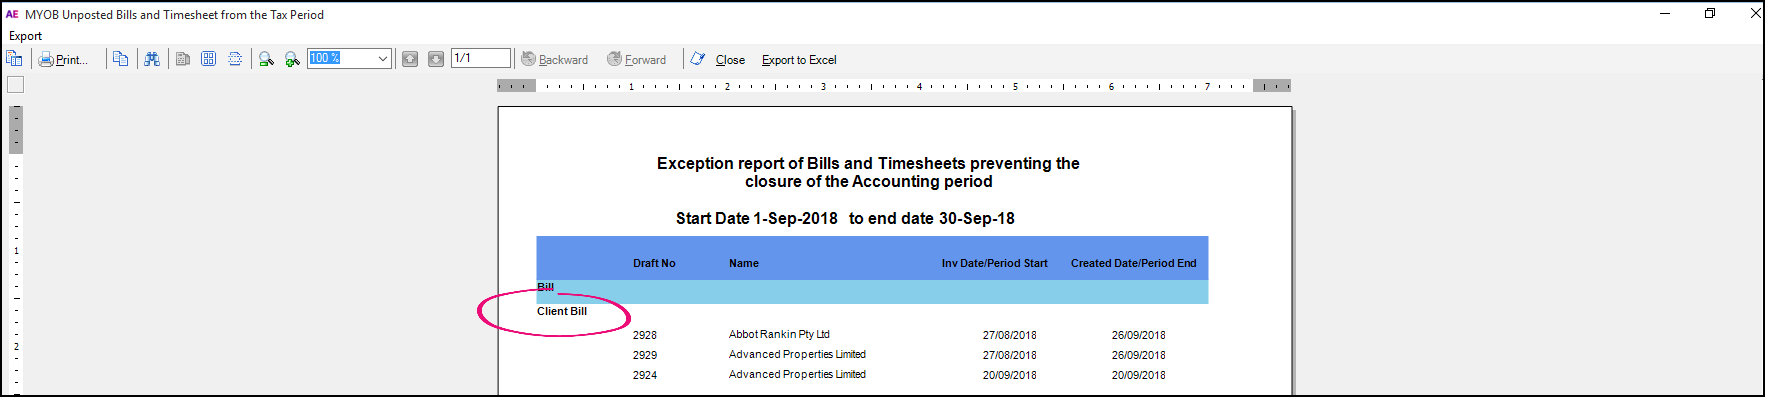Click the Backward navigation button
1765x397 pixels.
tap(555, 59)
